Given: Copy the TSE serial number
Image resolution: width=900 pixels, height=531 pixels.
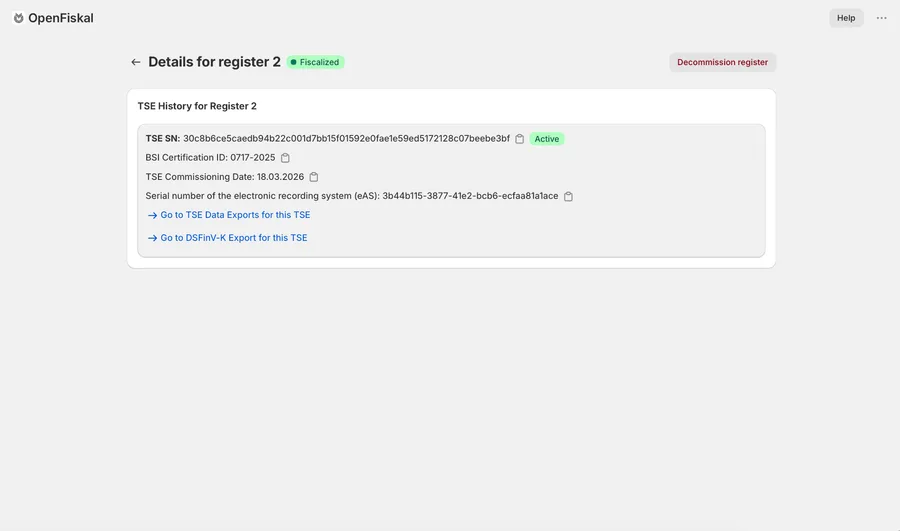Looking at the screenshot, I should 519,139.
